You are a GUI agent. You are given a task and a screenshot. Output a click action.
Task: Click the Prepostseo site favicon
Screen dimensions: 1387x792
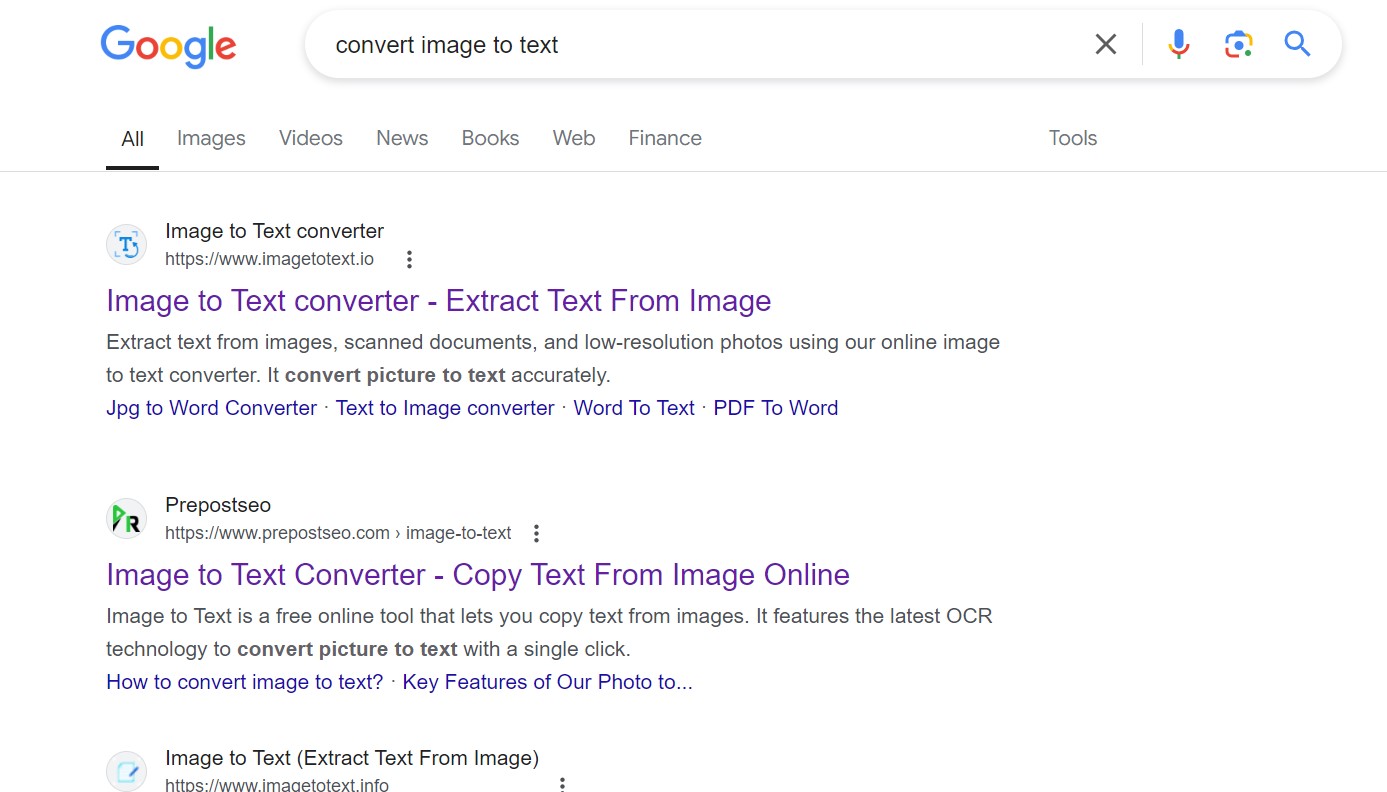[x=127, y=519]
